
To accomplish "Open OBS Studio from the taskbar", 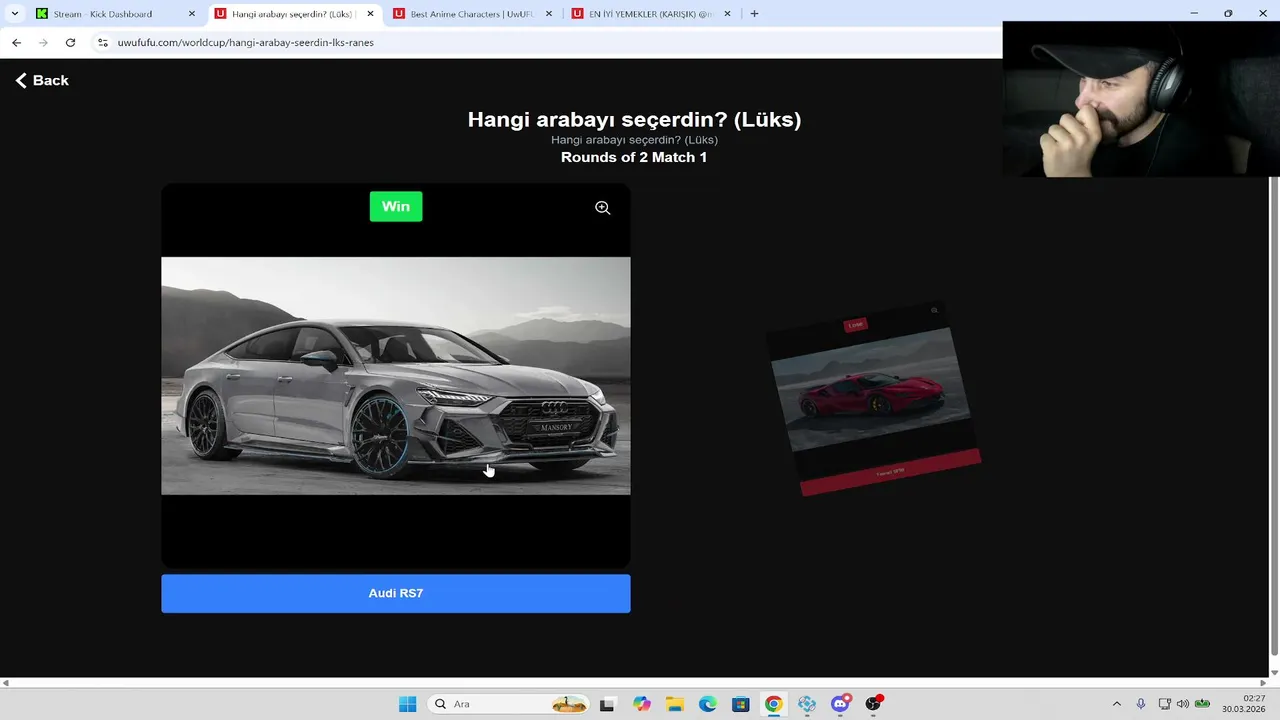I will 874,704.
